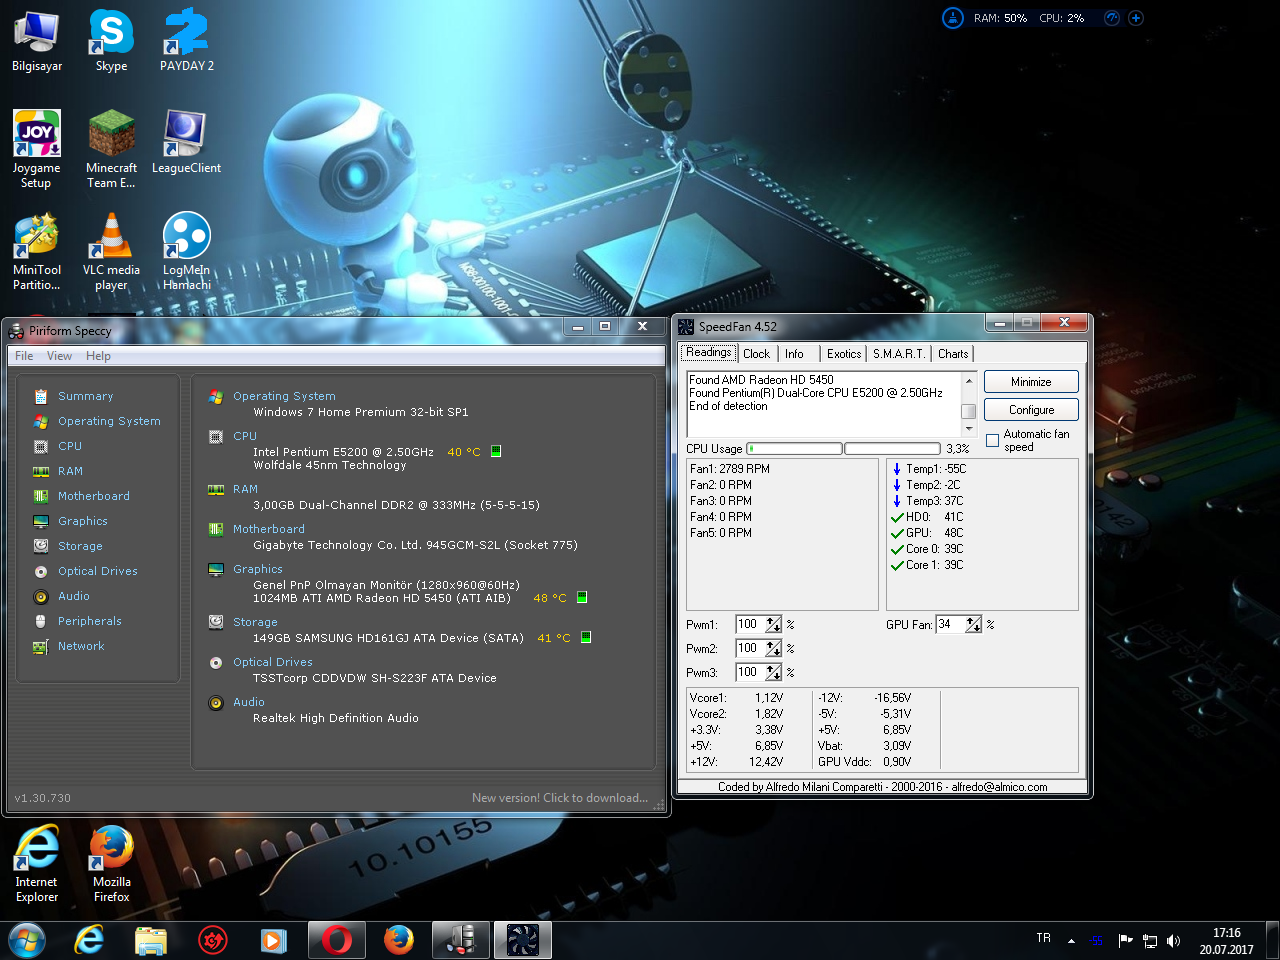Screen dimensions: 1280x960
Task: Open Mozilla Firefox desktop shortcut
Action: tap(112, 863)
